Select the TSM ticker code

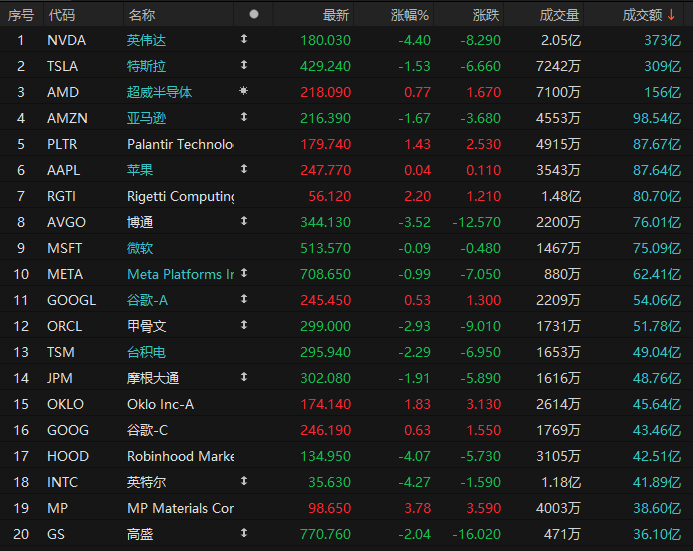(61, 353)
